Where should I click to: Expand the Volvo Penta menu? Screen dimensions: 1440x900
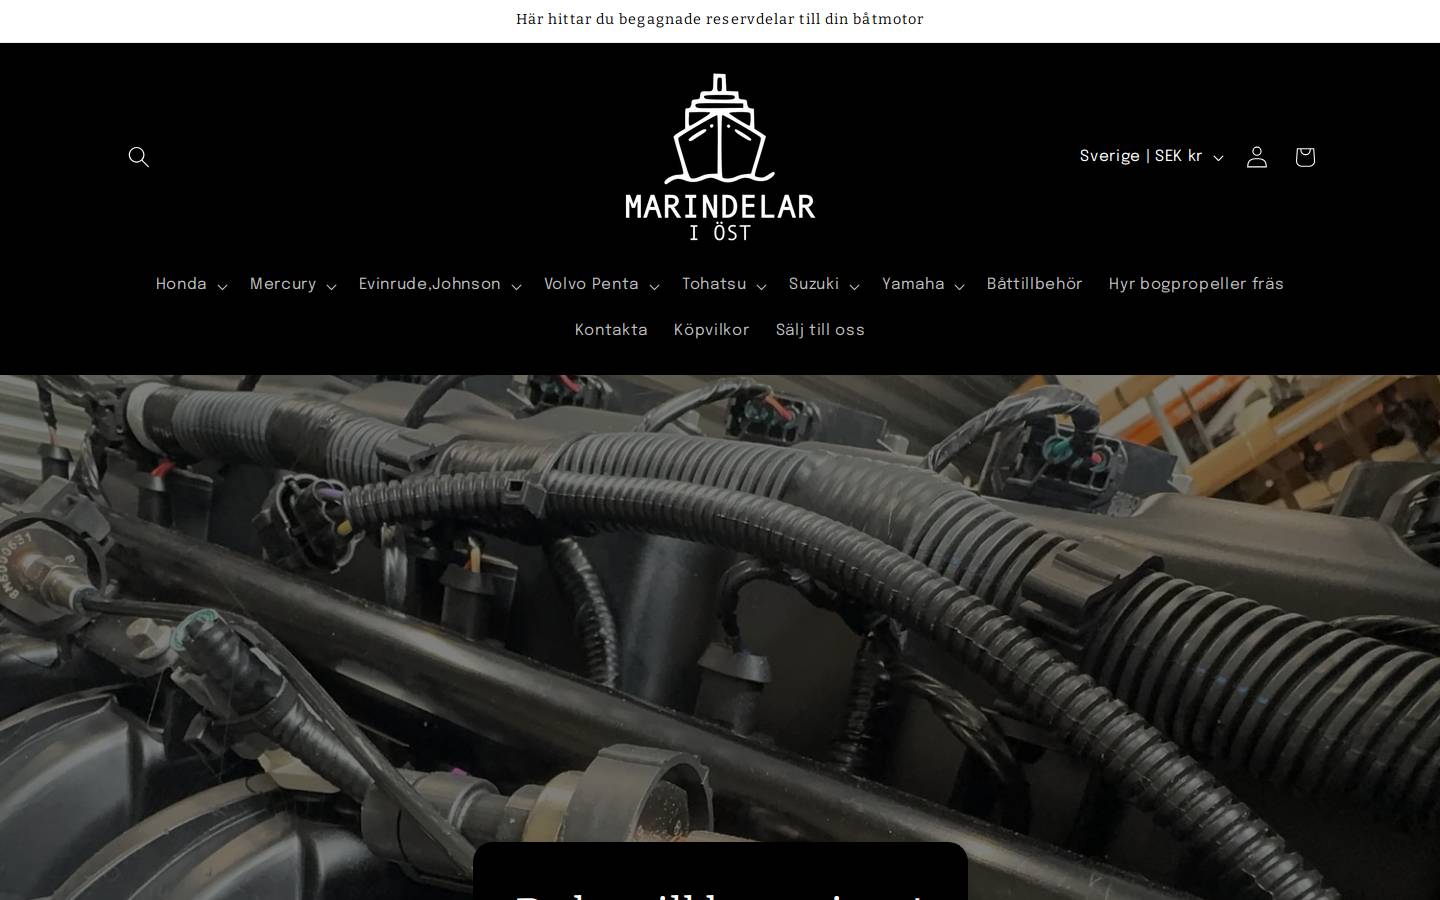601,285
